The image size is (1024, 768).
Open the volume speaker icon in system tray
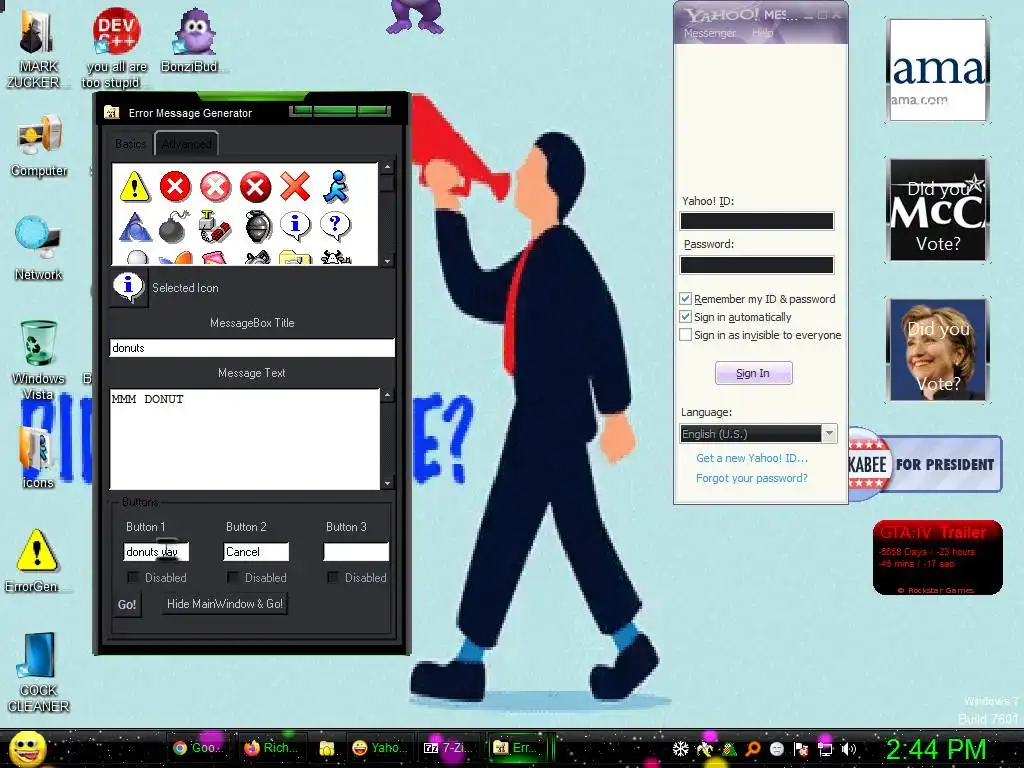848,749
